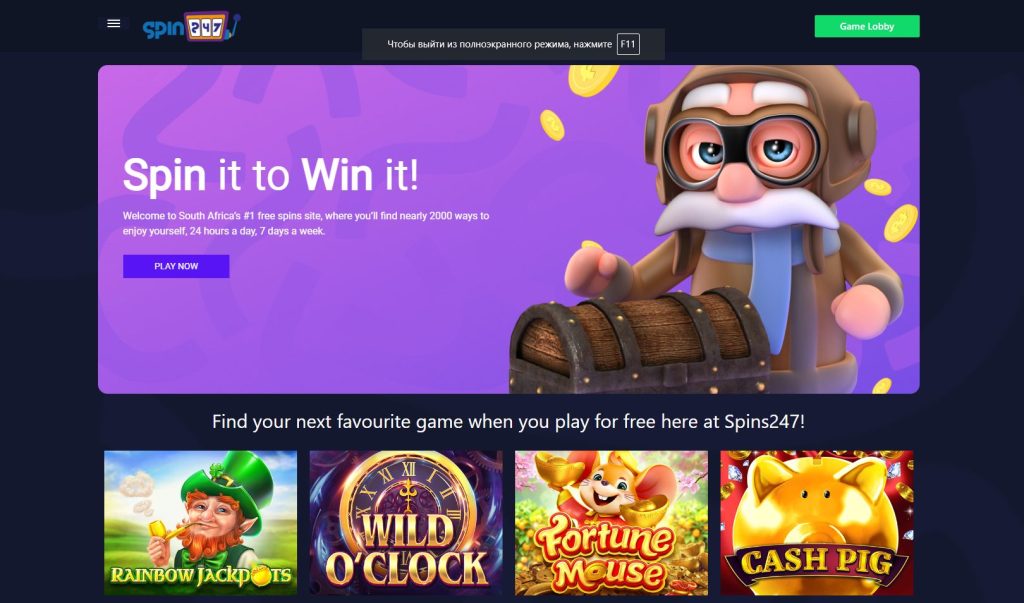Click the pilot's blue scarf
The width and height of the screenshot is (1024, 603).
769,275
